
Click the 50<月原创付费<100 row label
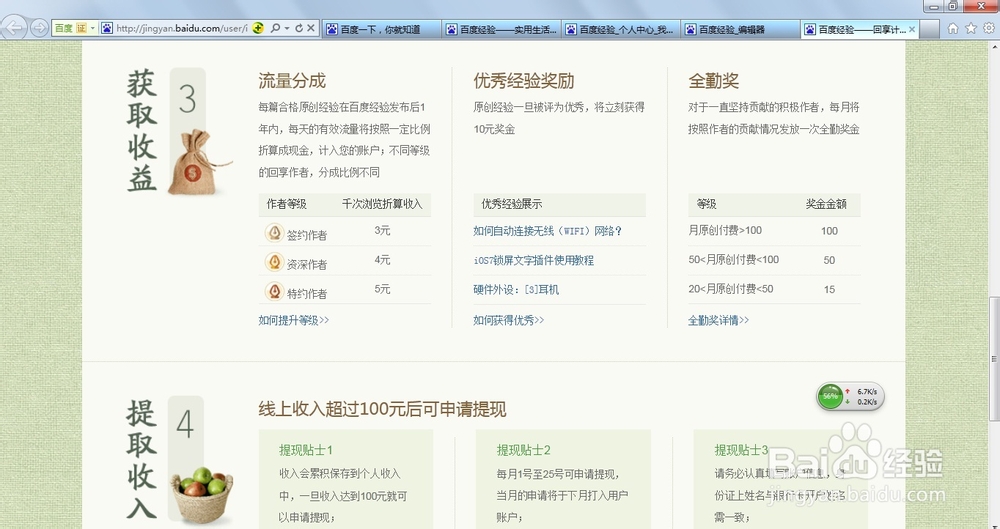733,260
